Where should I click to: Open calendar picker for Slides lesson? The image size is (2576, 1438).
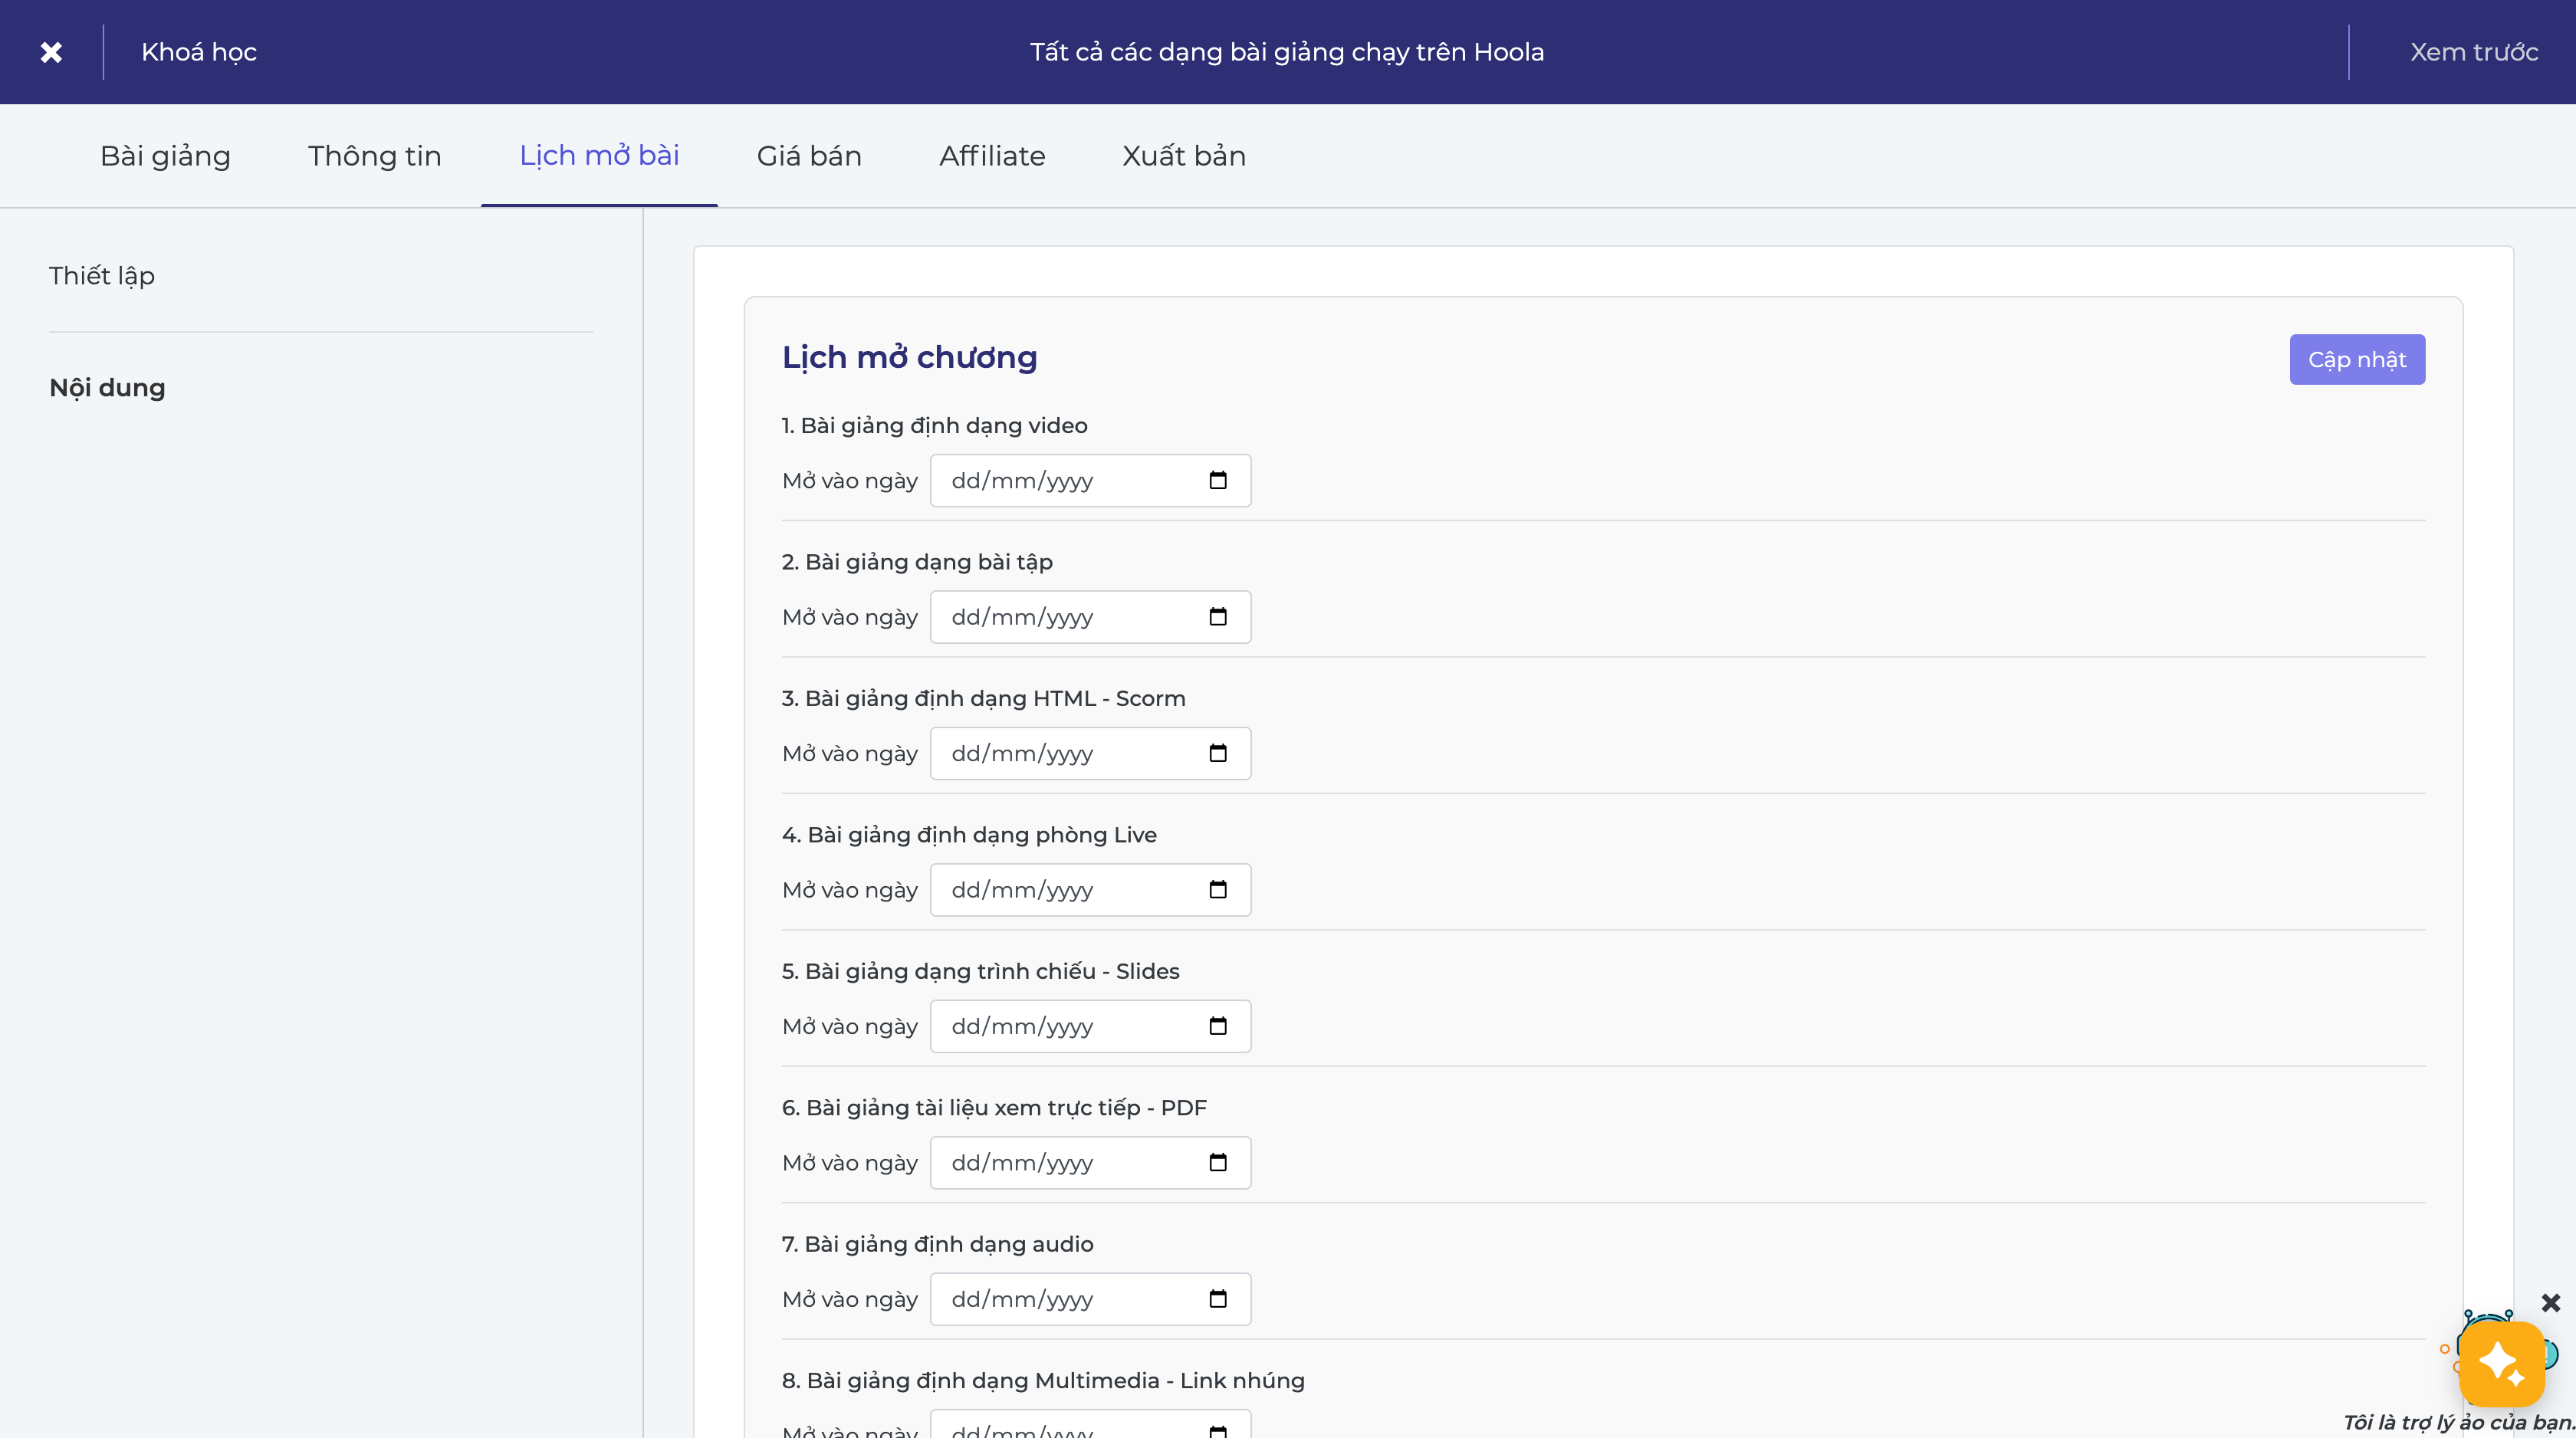click(x=1218, y=1026)
